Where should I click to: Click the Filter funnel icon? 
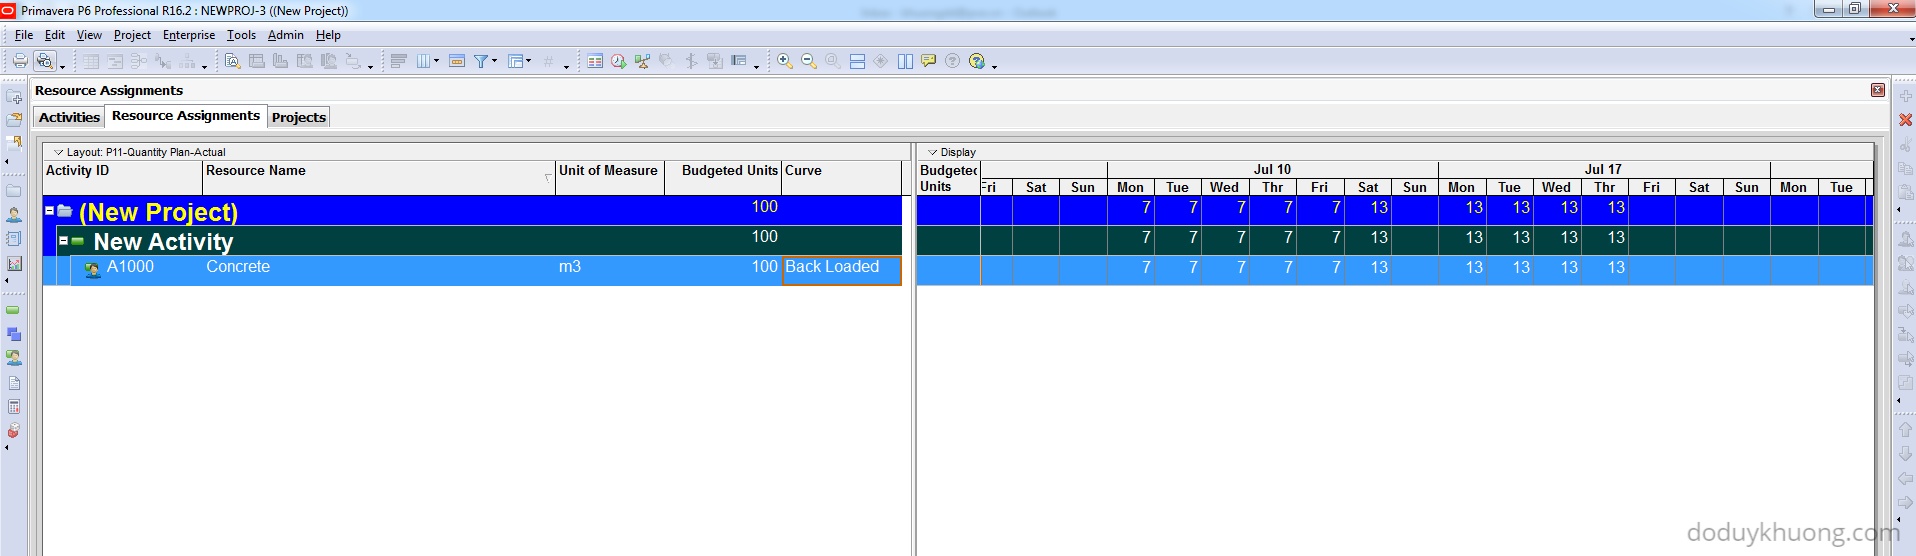[x=481, y=61]
